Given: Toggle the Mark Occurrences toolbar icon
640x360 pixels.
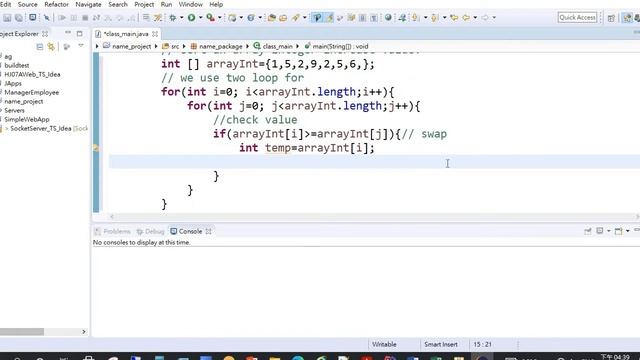Looking at the screenshot, I should pyautogui.click(x=329, y=18).
